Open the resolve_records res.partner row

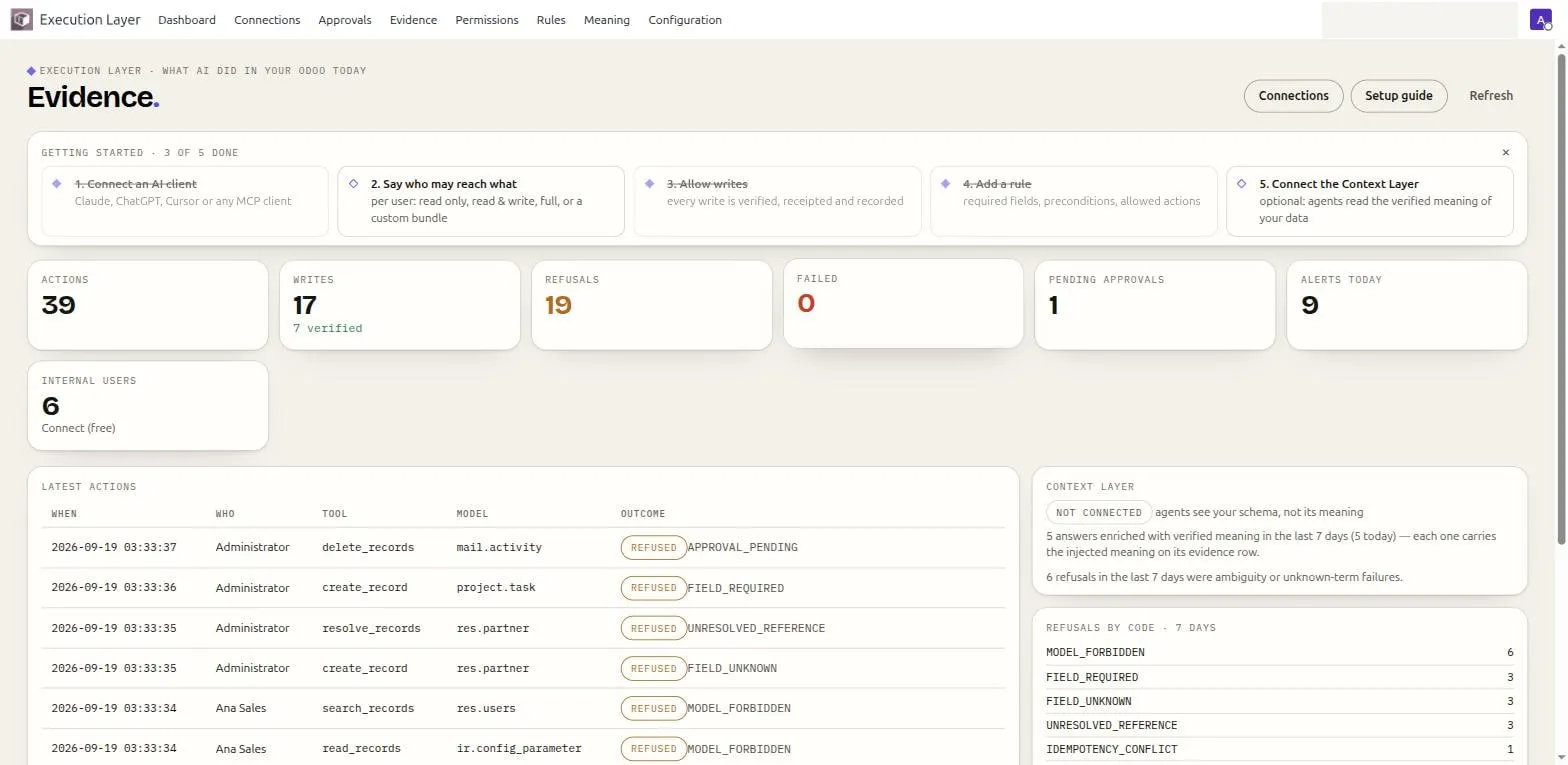coord(523,628)
